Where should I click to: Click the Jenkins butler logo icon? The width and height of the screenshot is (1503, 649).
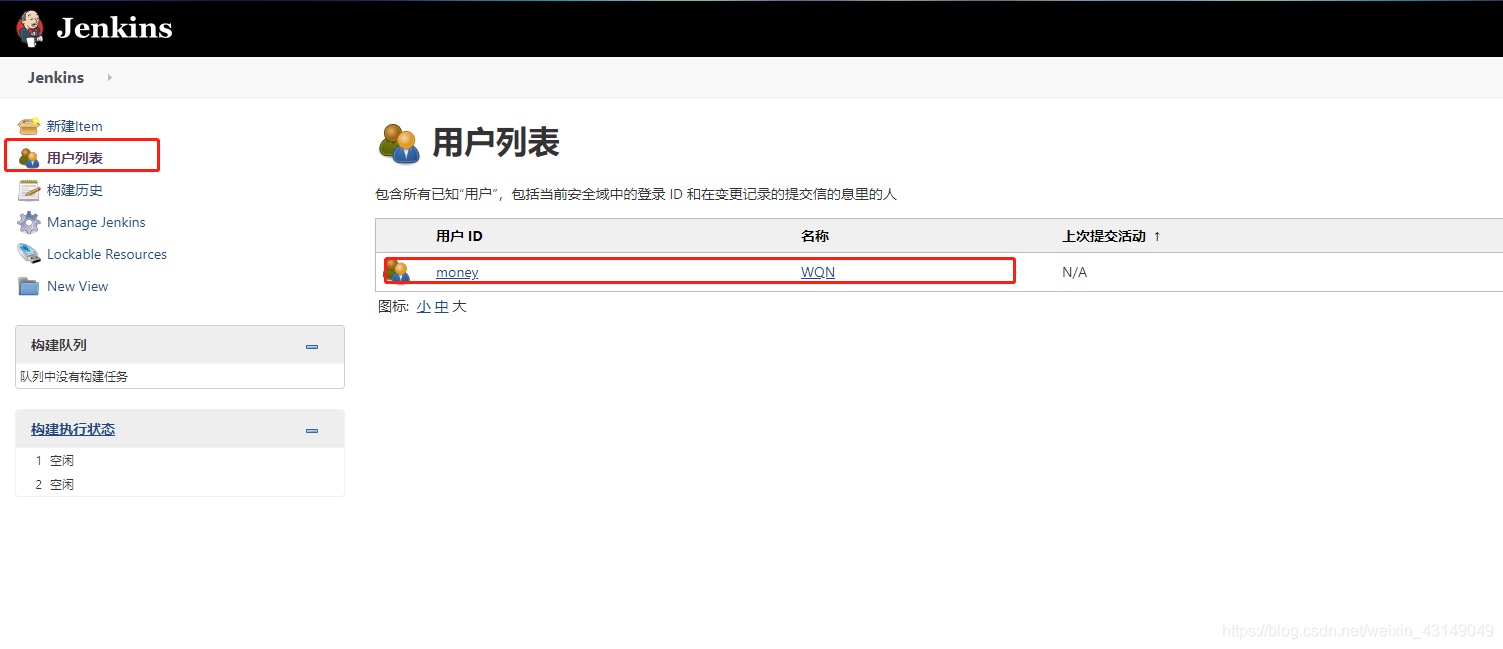click(30, 28)
